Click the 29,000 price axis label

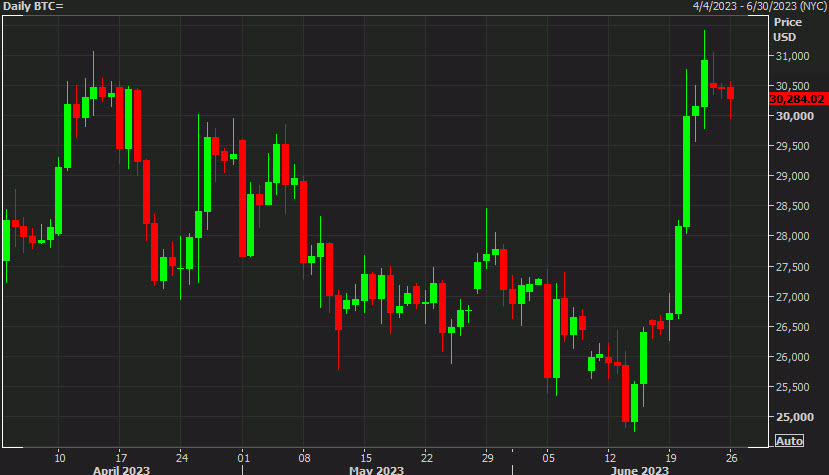792,177
